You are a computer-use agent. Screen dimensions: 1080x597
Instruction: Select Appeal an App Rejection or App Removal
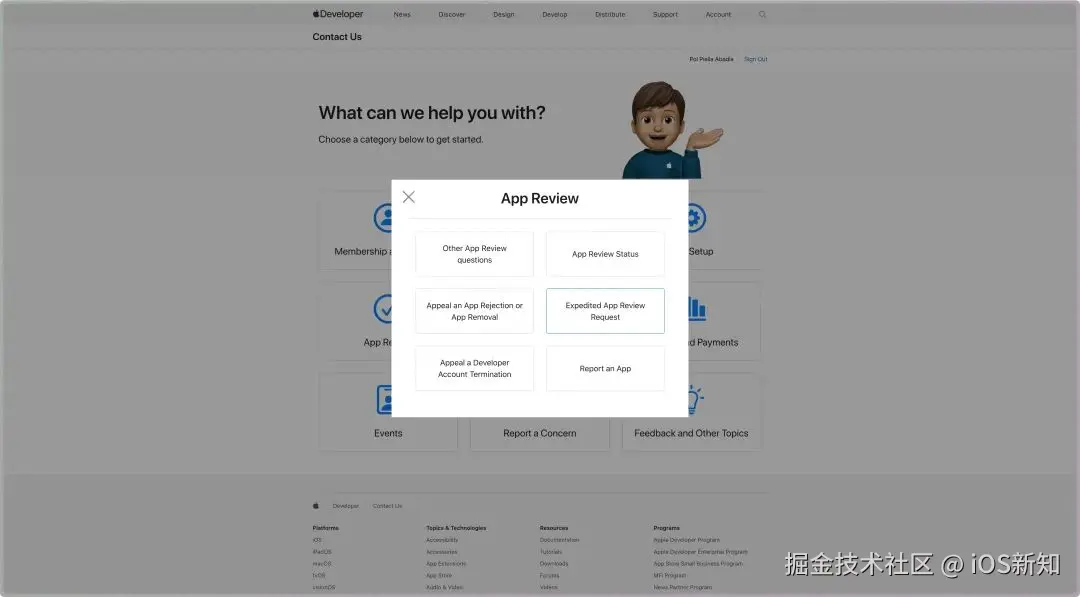[x=475, y=311]
